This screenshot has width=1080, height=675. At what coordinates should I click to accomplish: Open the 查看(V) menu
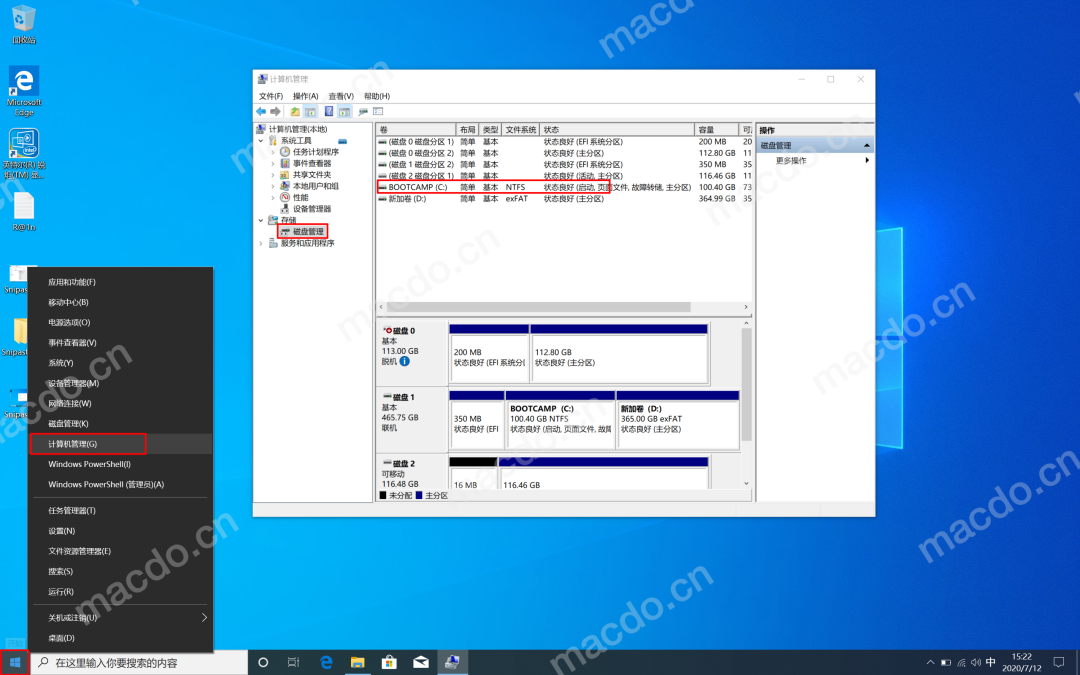pyautogui.click(x=341, y=96)
